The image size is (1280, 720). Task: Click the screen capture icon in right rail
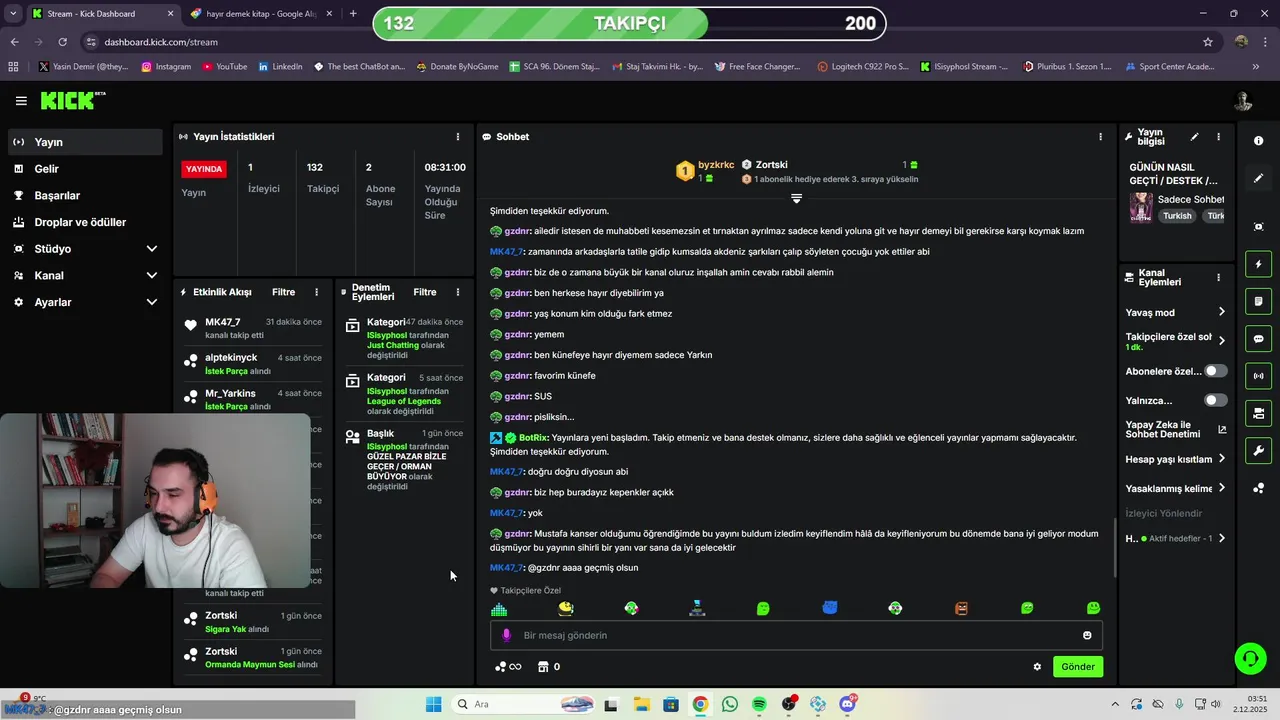[x=1258, y=227]
